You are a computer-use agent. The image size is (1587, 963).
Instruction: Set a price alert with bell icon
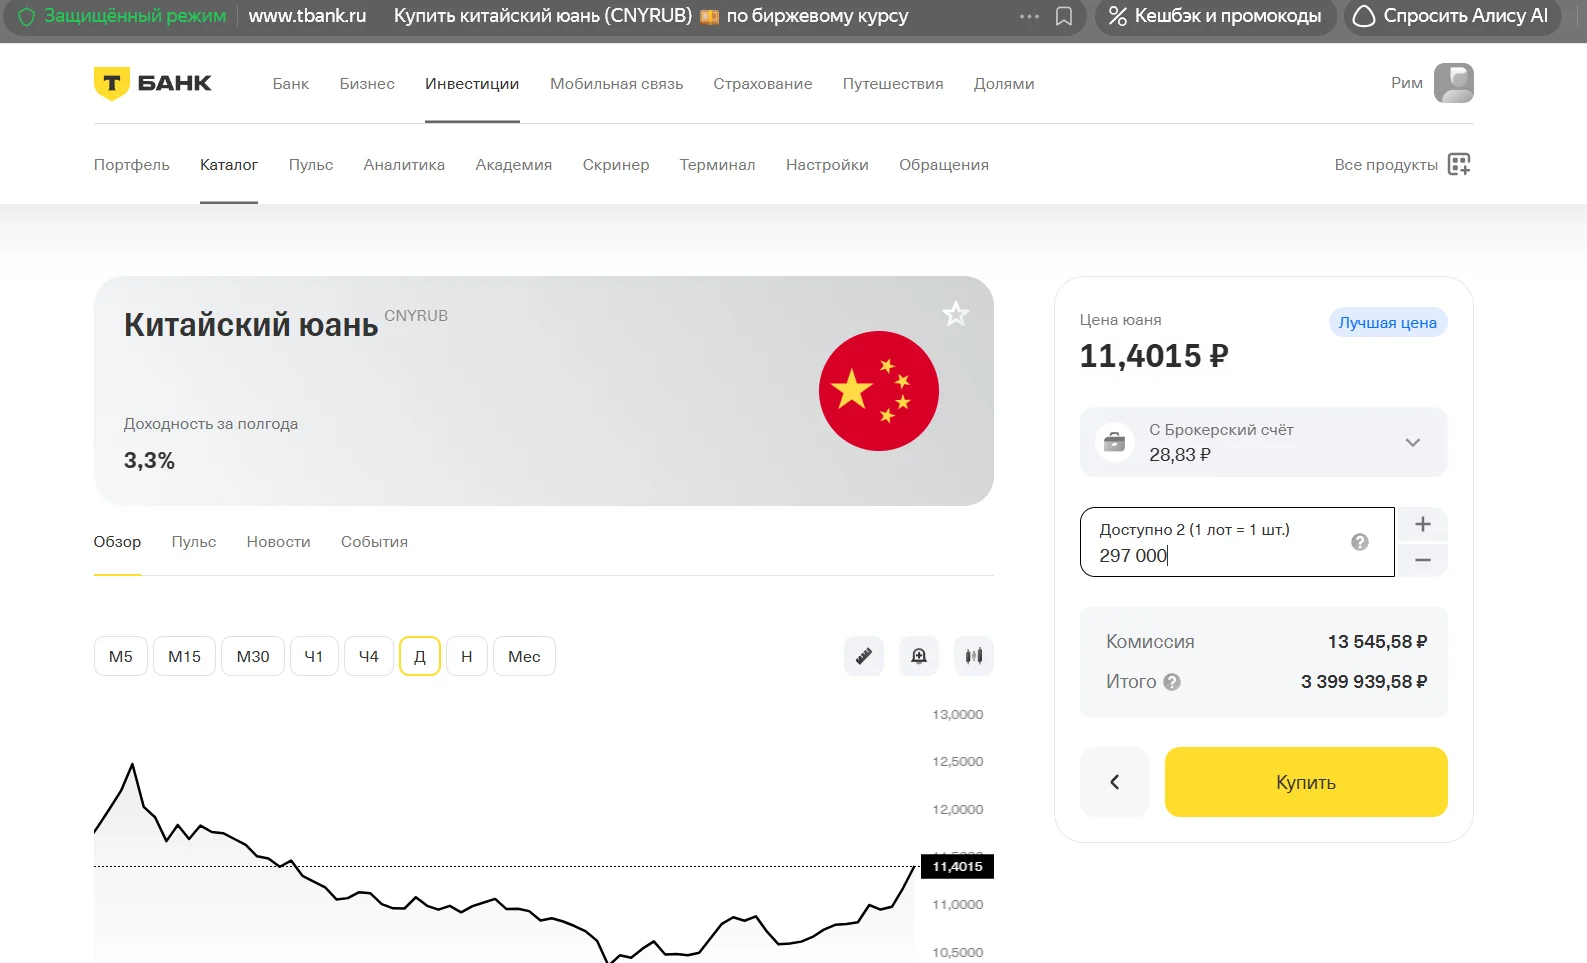point(919,656)
